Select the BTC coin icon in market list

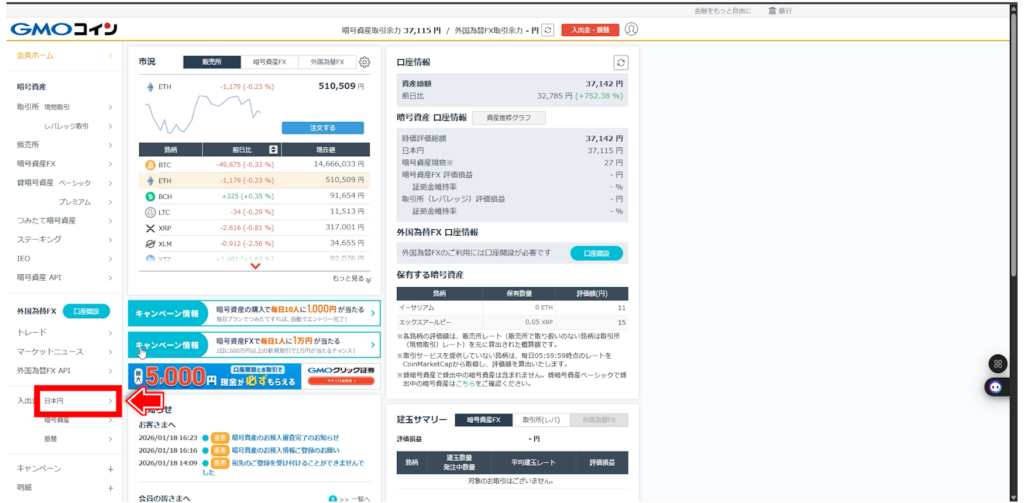tap(151, 164)
